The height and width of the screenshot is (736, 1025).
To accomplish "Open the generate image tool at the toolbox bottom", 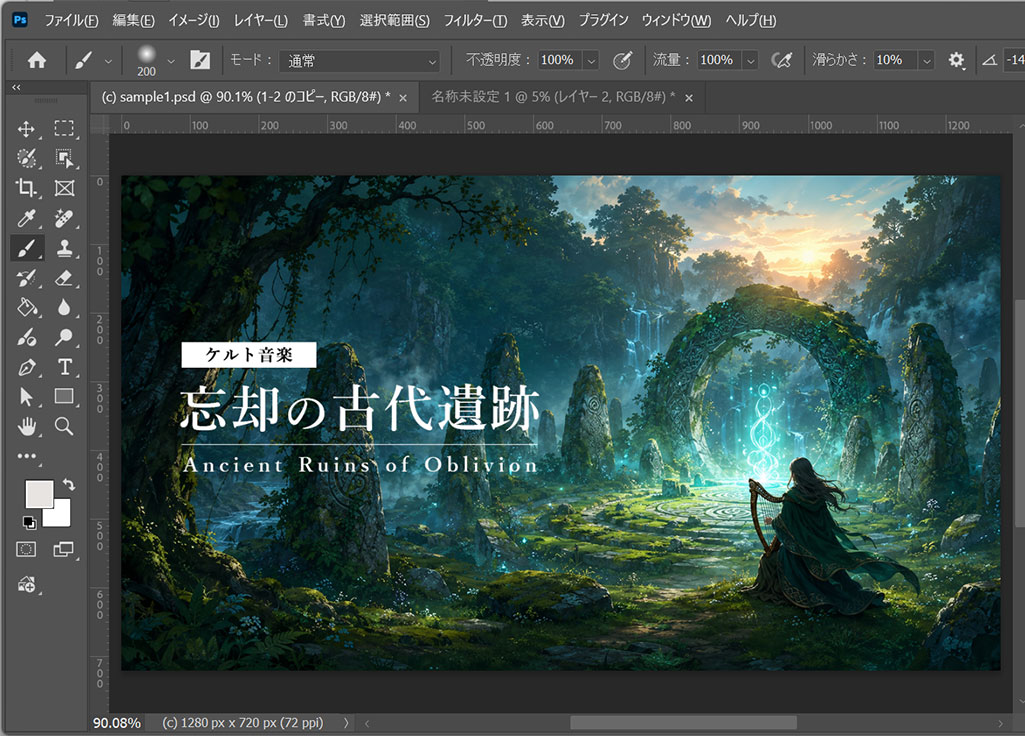I will [x=26, y=584].
